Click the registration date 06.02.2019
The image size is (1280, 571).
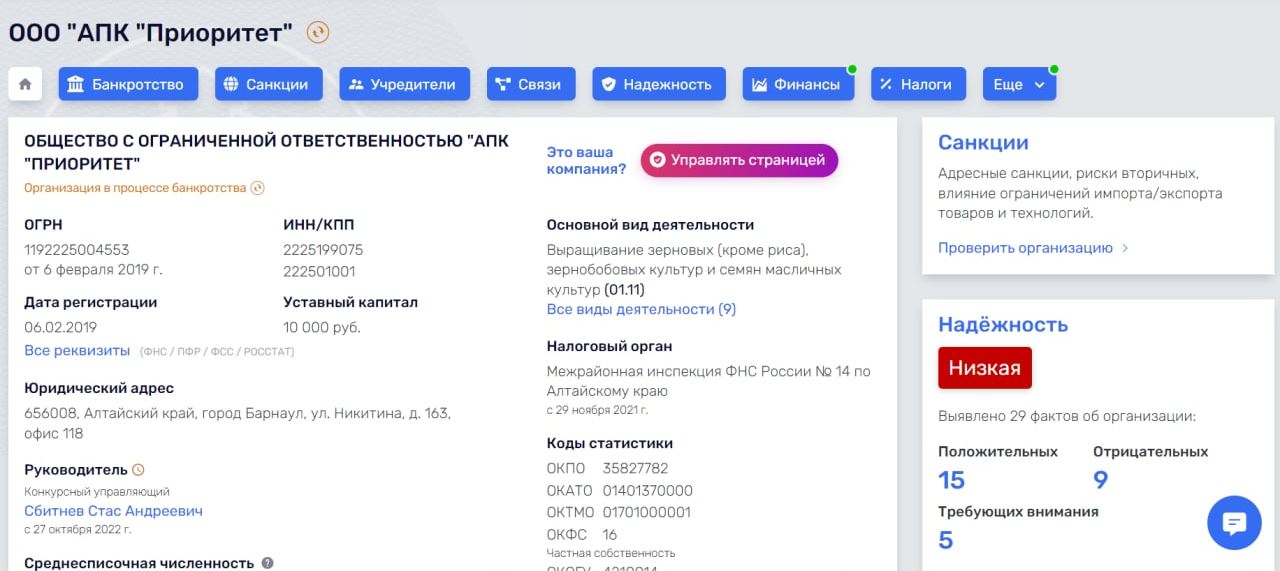point(60,327)
